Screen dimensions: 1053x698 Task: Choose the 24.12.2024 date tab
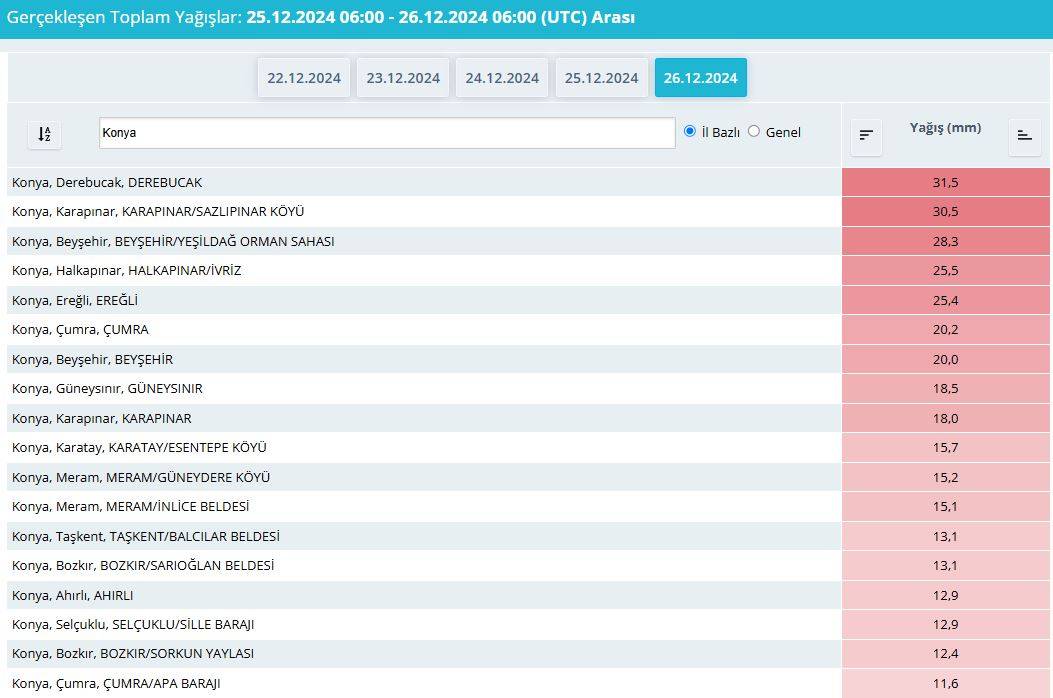pyautogui.click(x=502, y=78)
